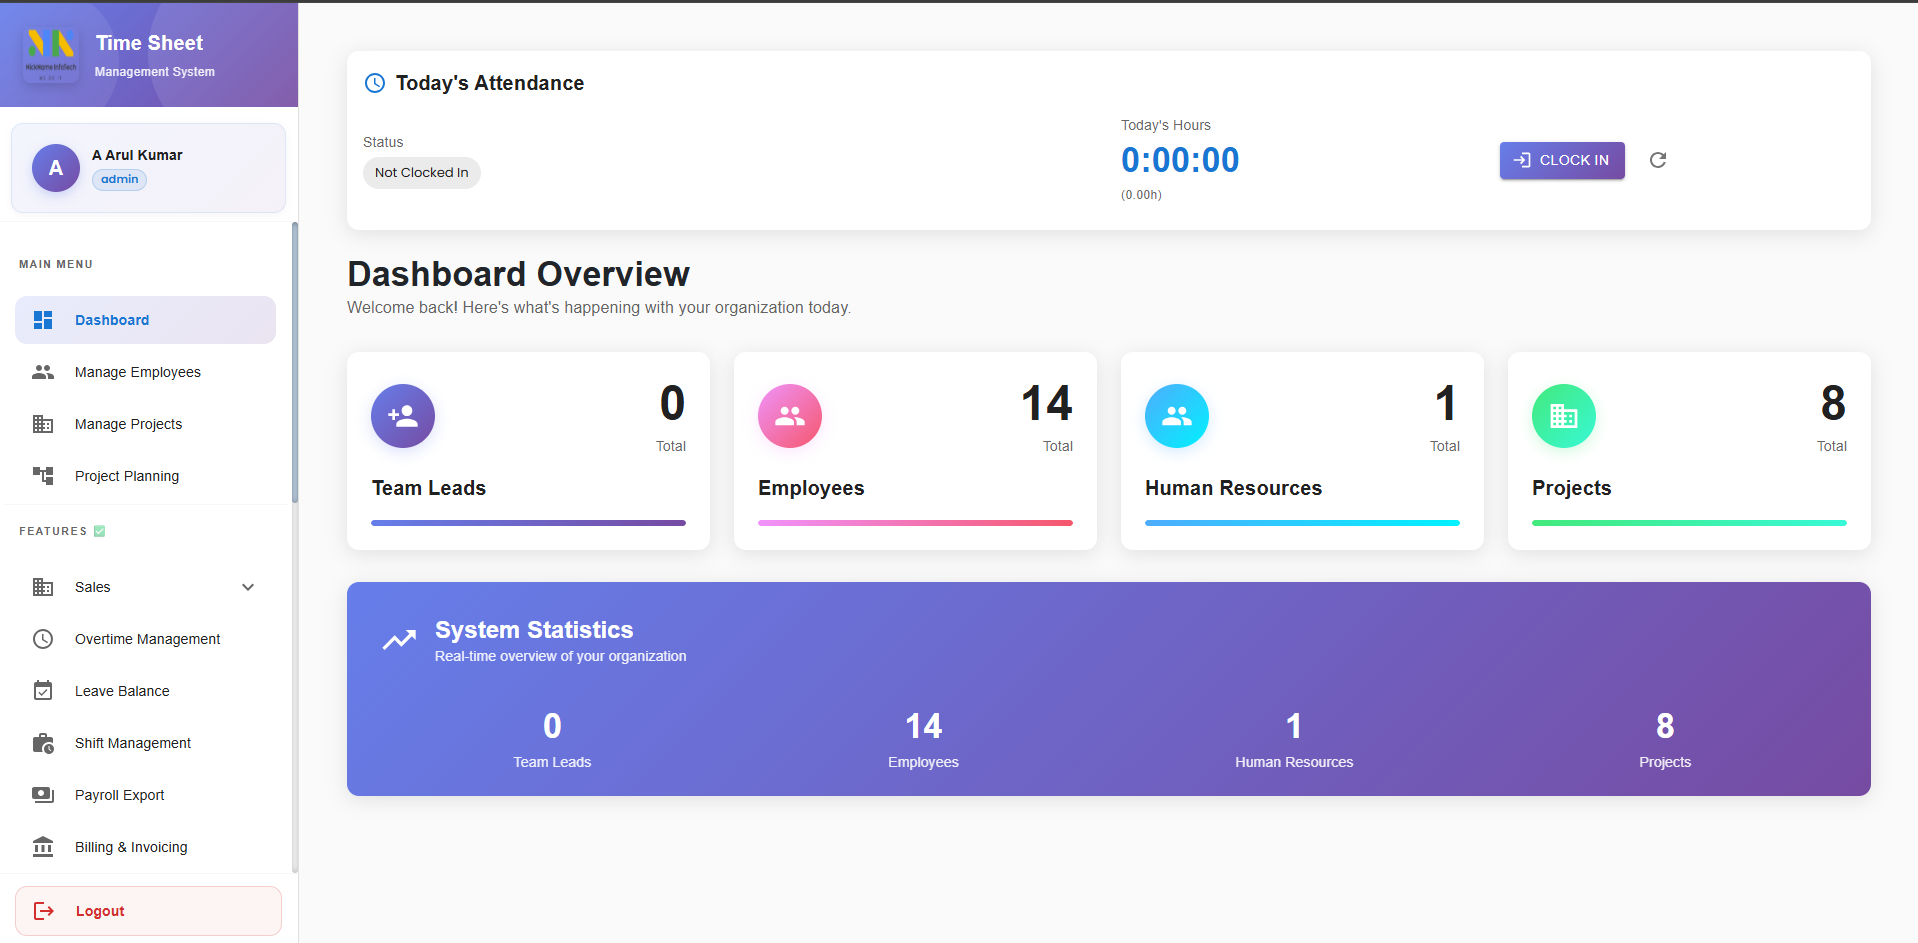The height and width of the screenshot is (943, 1918).
Task: Expand the Sales menu chevron
Action: point(248,587)
